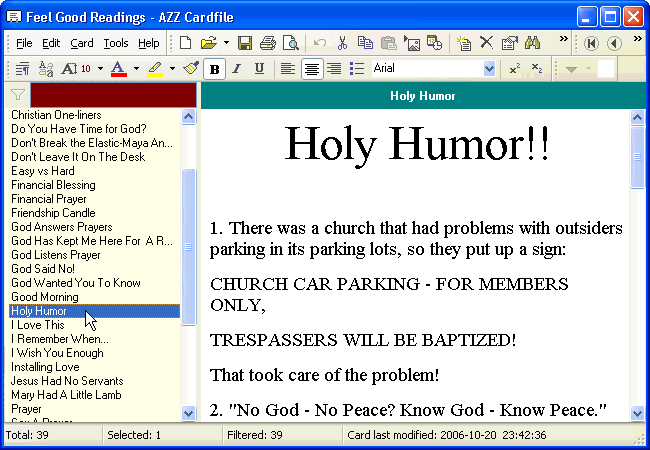
Task: Click the Insert Picture icon
Action: tap(411, 43)
